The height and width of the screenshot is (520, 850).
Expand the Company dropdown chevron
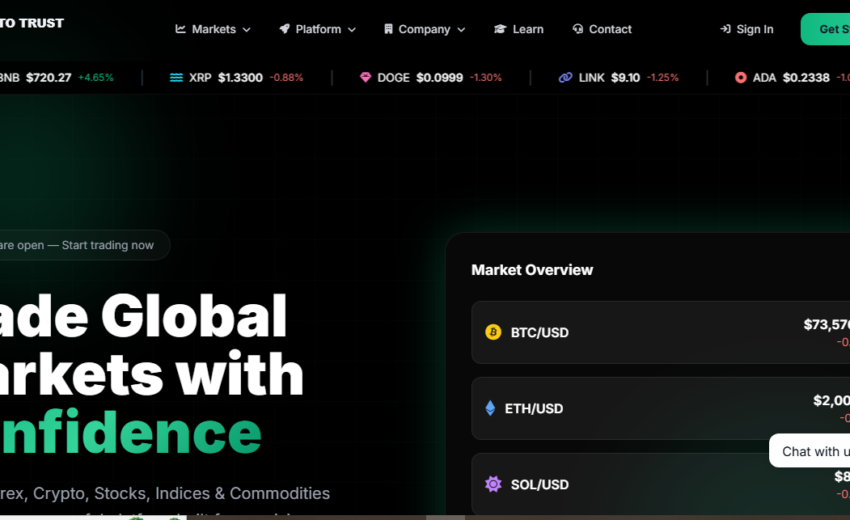point(461,30)
